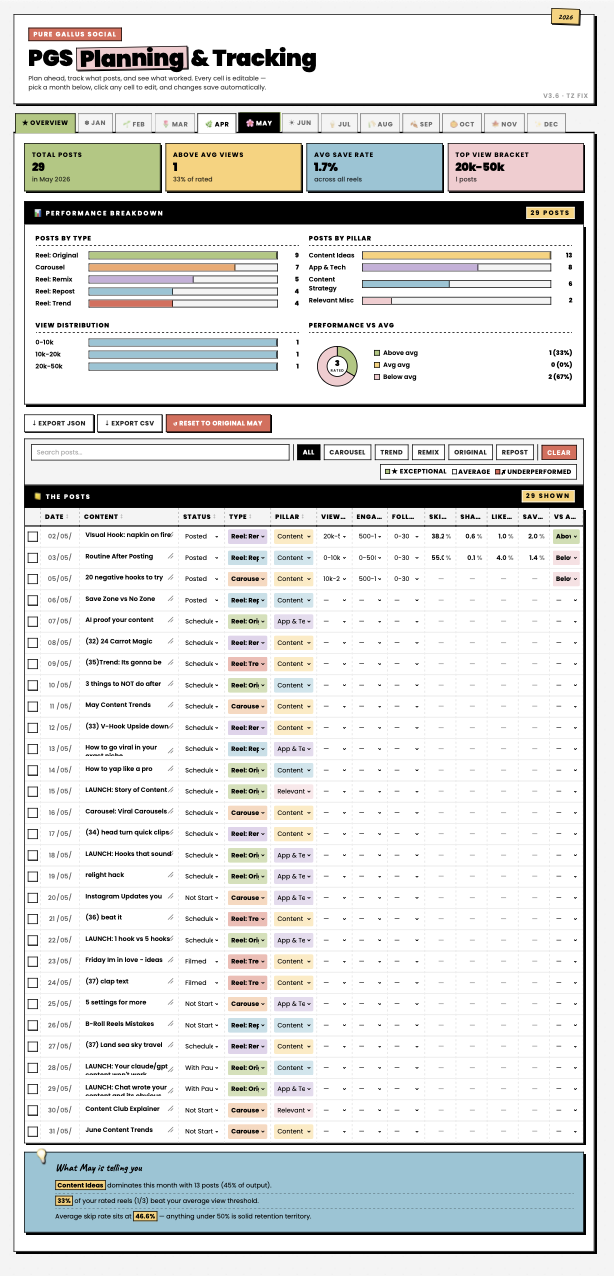
Task: Click the edit pencil for Instagram Updates you
Action: click(171, 896)
